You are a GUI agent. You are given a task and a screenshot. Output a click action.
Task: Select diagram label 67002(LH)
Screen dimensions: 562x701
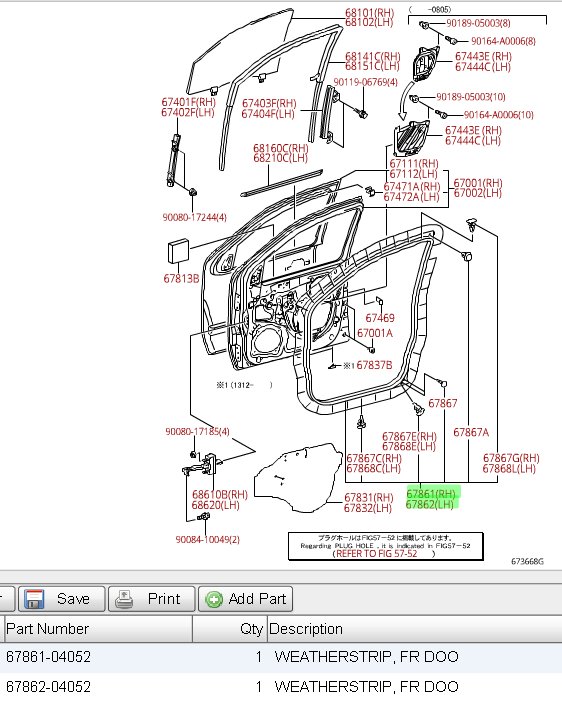(x=477, y=193)
